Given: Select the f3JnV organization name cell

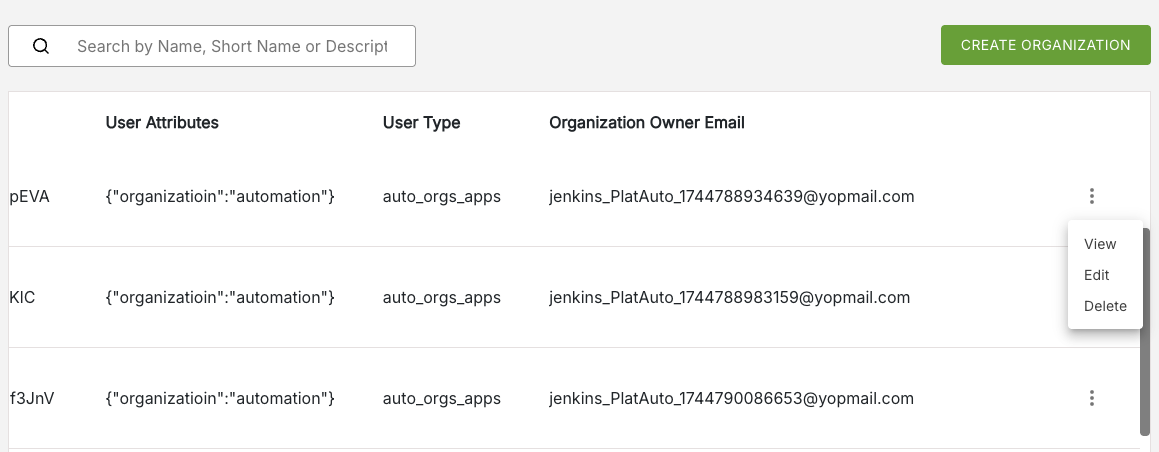Looking at the screenshot, I should coord(31,398).
